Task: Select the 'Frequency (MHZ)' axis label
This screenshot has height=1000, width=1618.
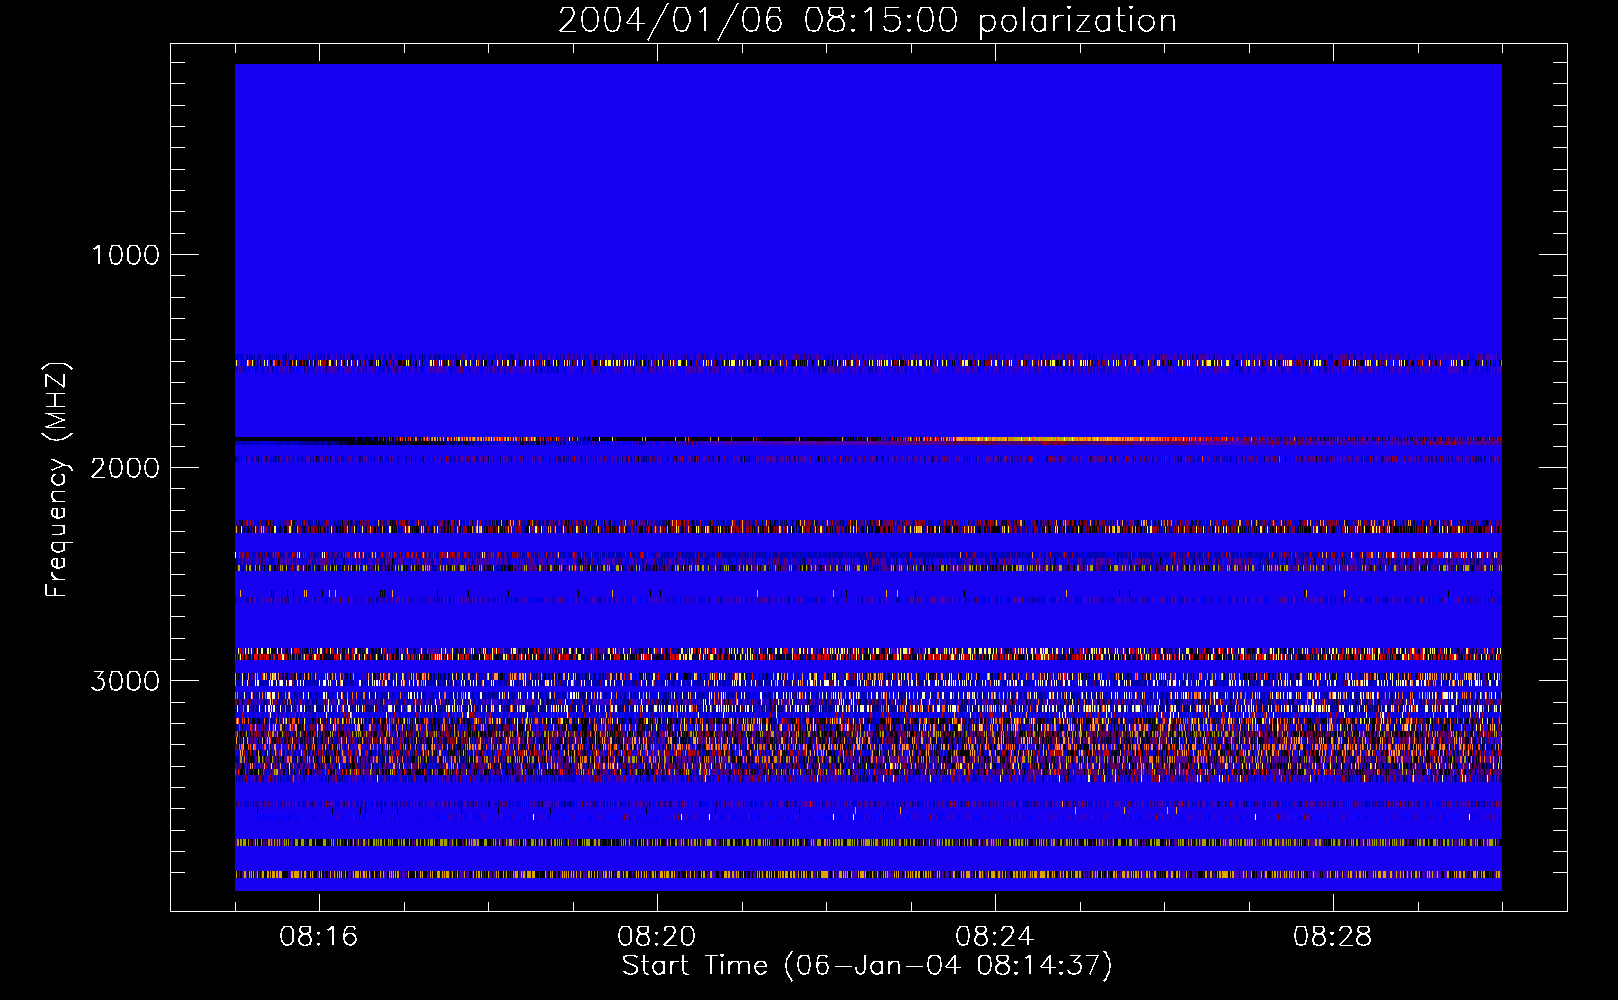Action: (58, 480)
